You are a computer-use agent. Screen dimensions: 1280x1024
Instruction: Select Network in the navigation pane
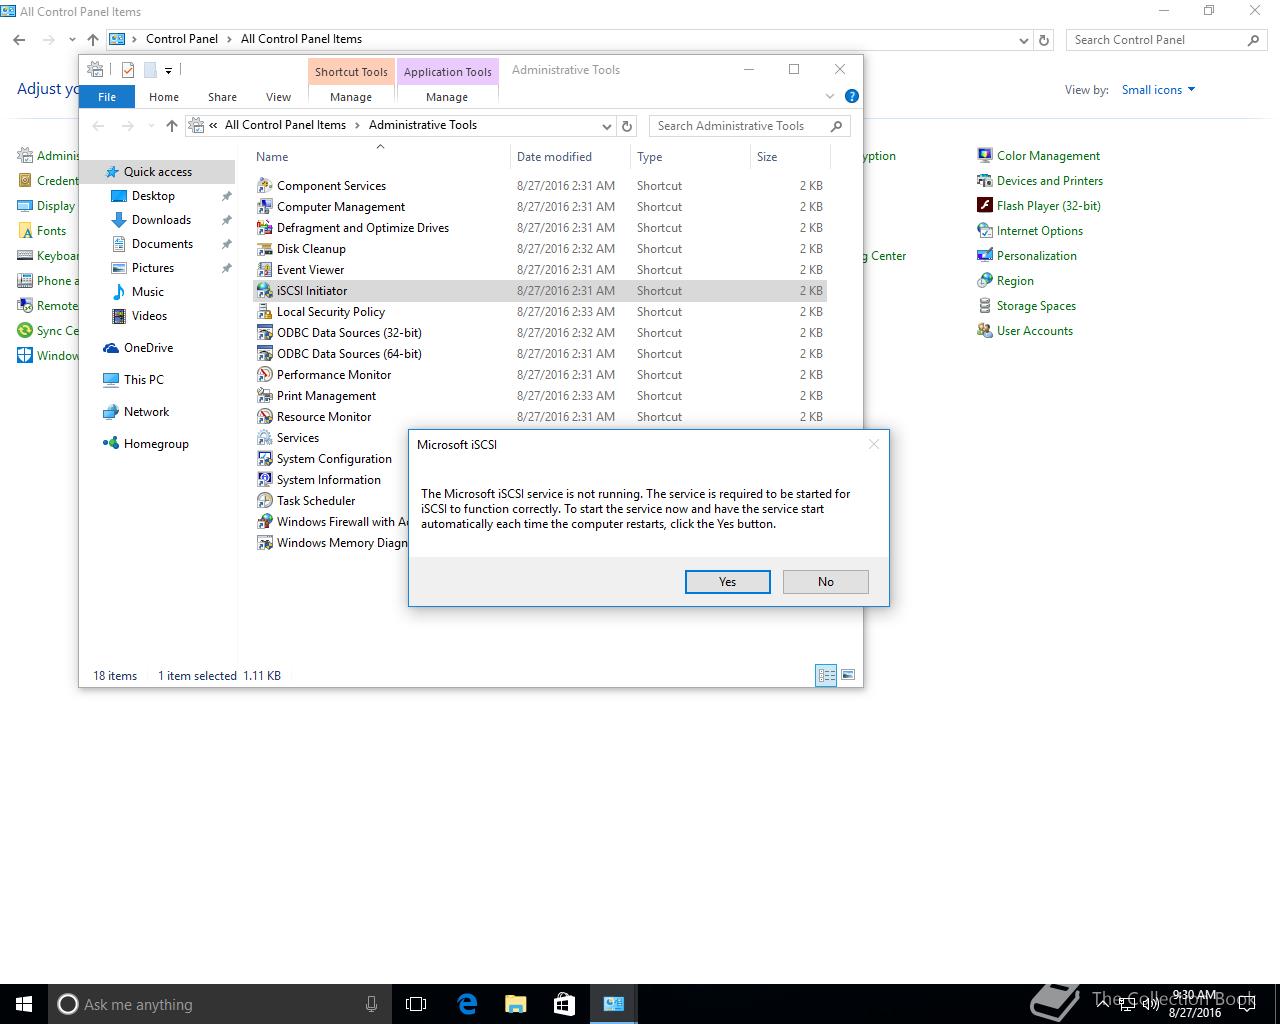coord(146,412)
